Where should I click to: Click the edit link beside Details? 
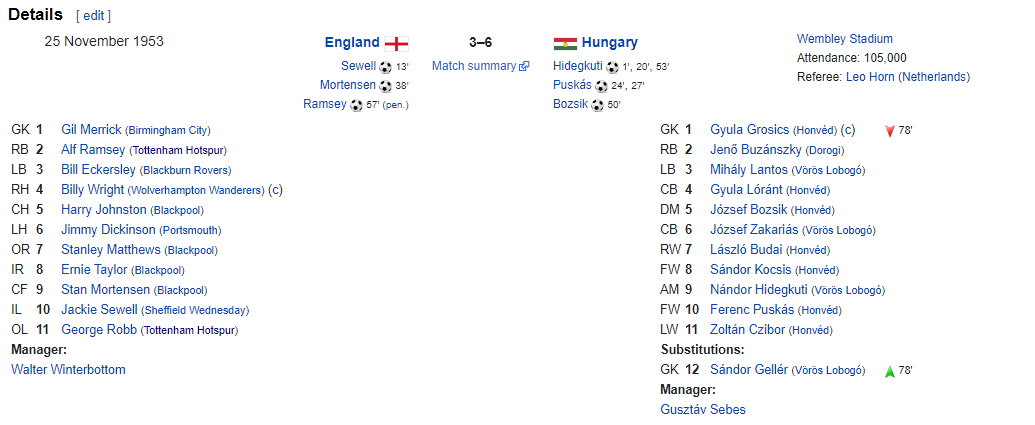coord(94,16)
